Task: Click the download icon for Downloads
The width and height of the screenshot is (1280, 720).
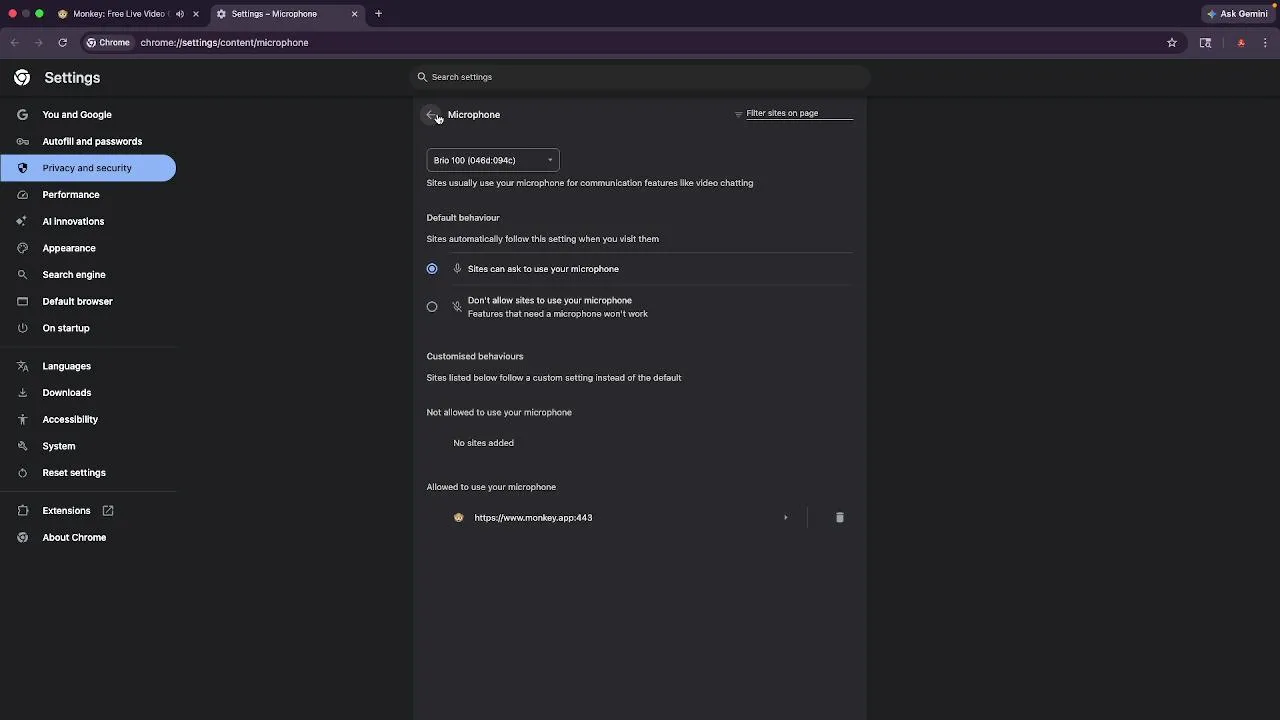Action: [22, 393]
